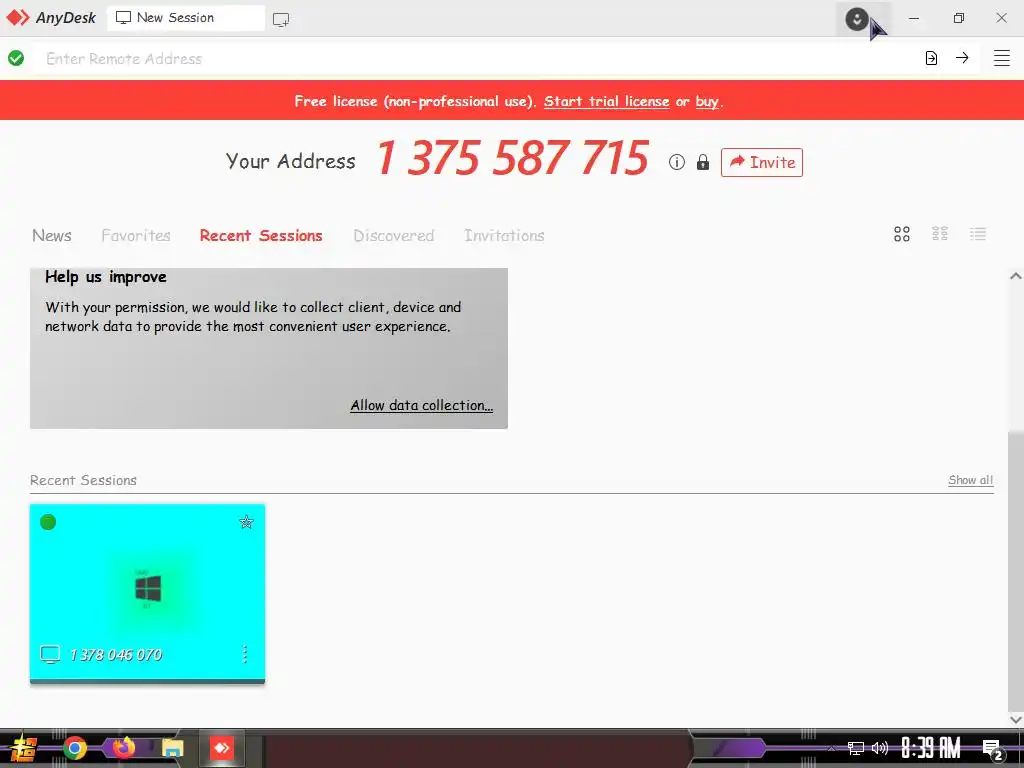Image resolution: width=1024 pixels, height=768 pixels.
Task: Launch Chrome from the taskbar
Action: pos(75,748)
